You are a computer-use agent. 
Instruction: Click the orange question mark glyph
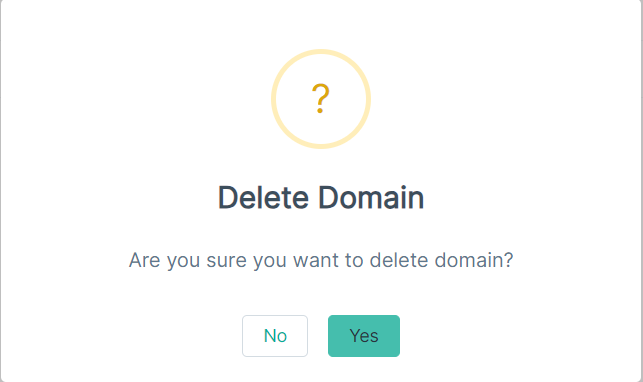point(321,98)
